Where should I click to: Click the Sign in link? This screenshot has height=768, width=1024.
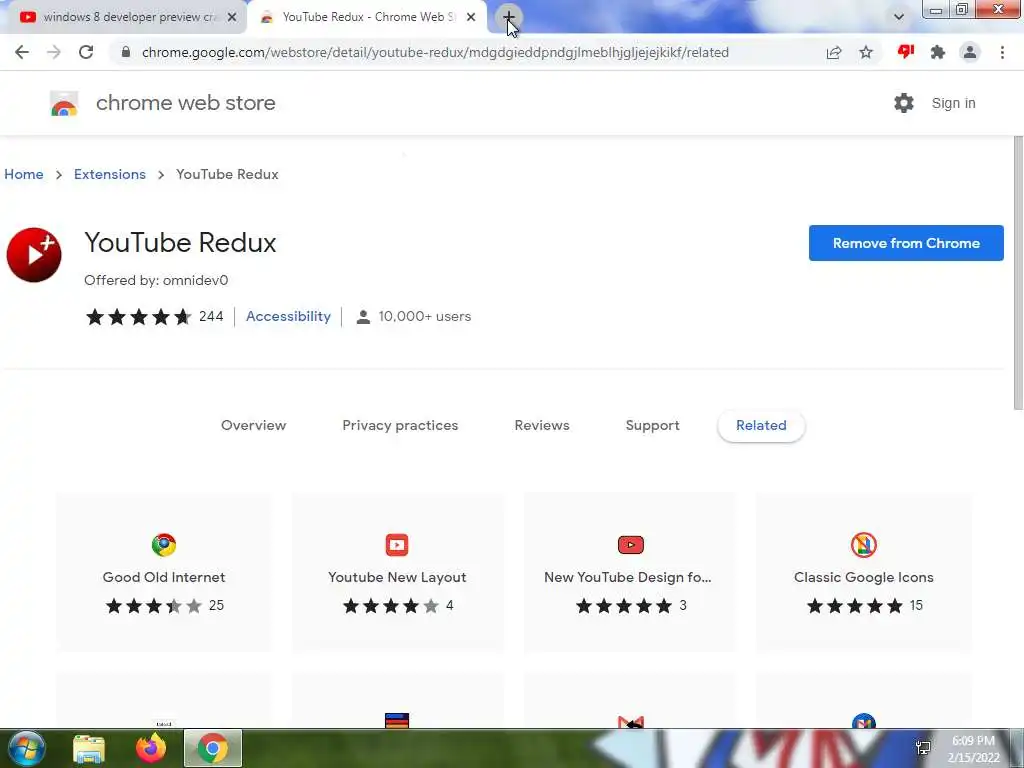[x=953, y=103]
